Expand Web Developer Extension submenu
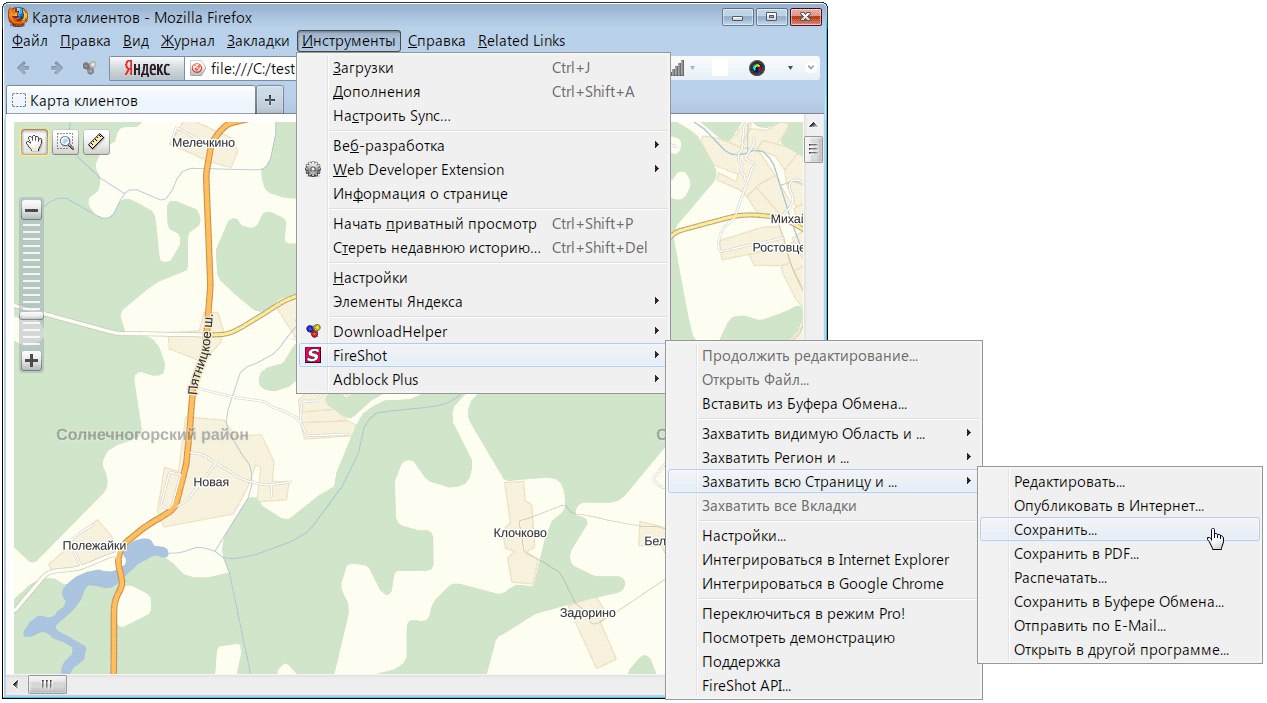Screen dimensions: 1267x703 (483, 170)
